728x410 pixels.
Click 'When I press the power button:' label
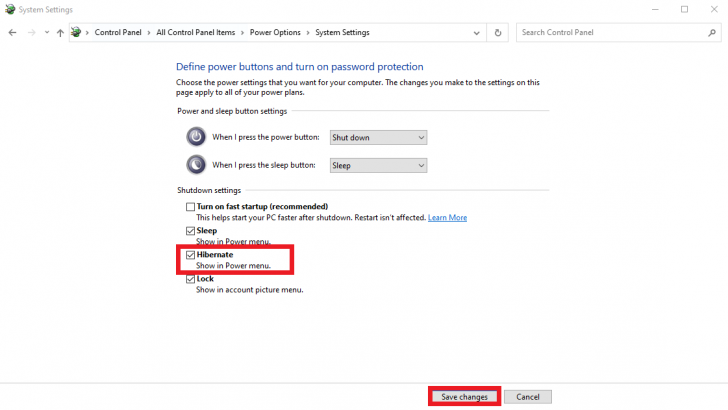pos(266,137)
